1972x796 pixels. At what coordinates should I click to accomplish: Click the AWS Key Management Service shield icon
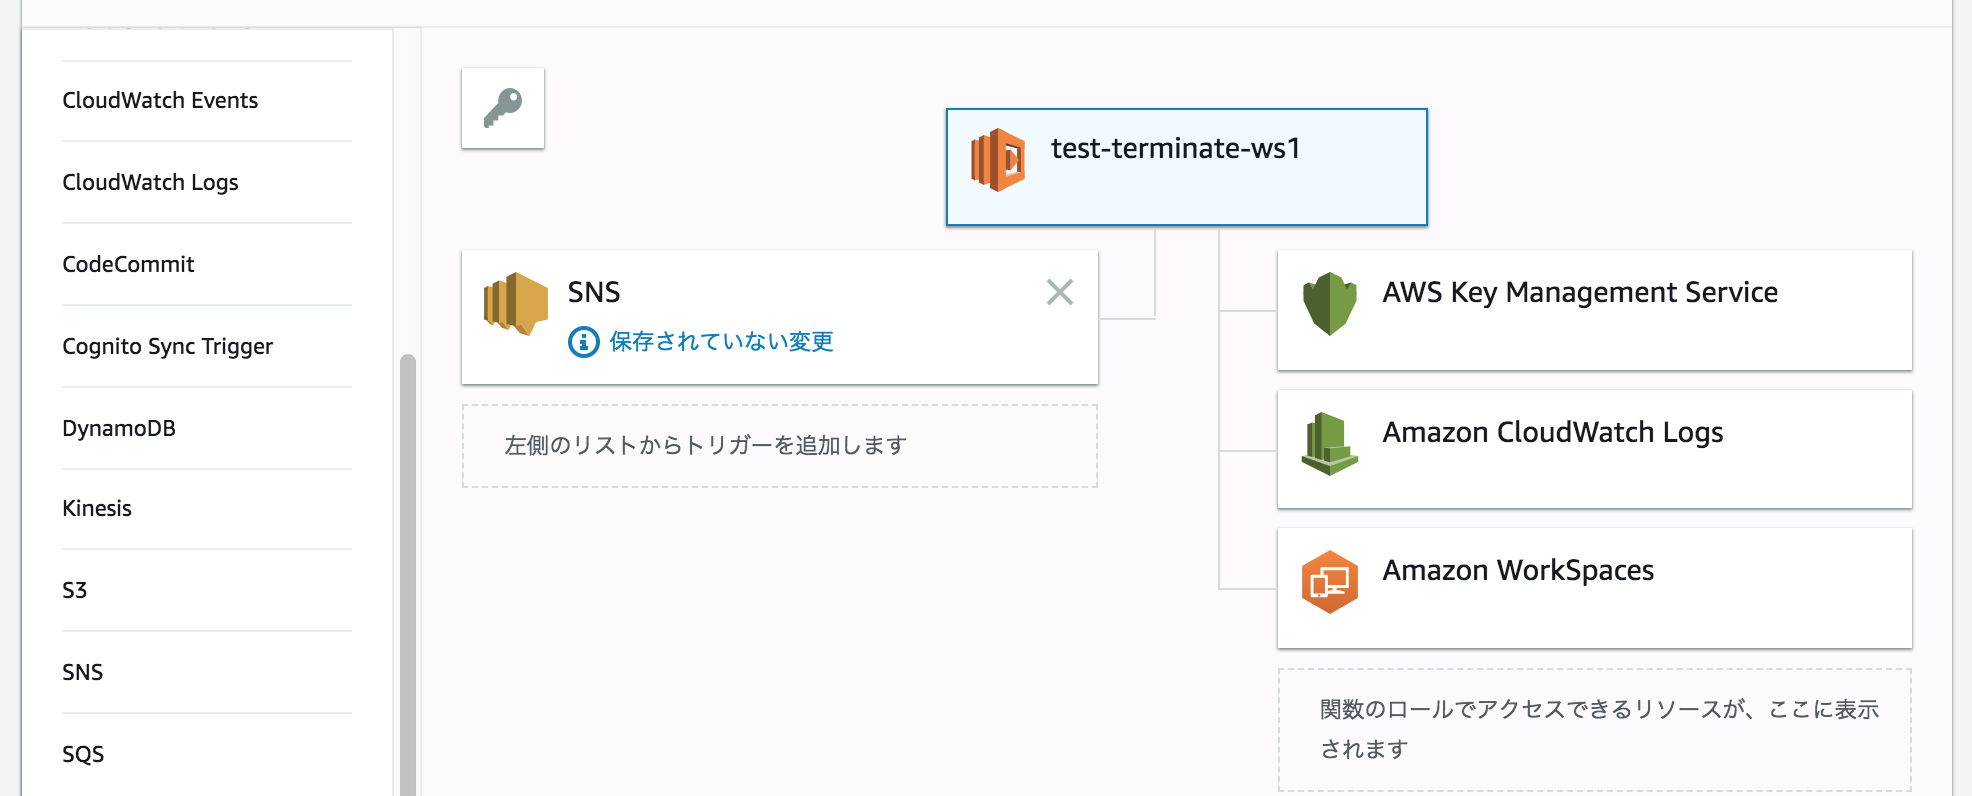coord(1330,304)
